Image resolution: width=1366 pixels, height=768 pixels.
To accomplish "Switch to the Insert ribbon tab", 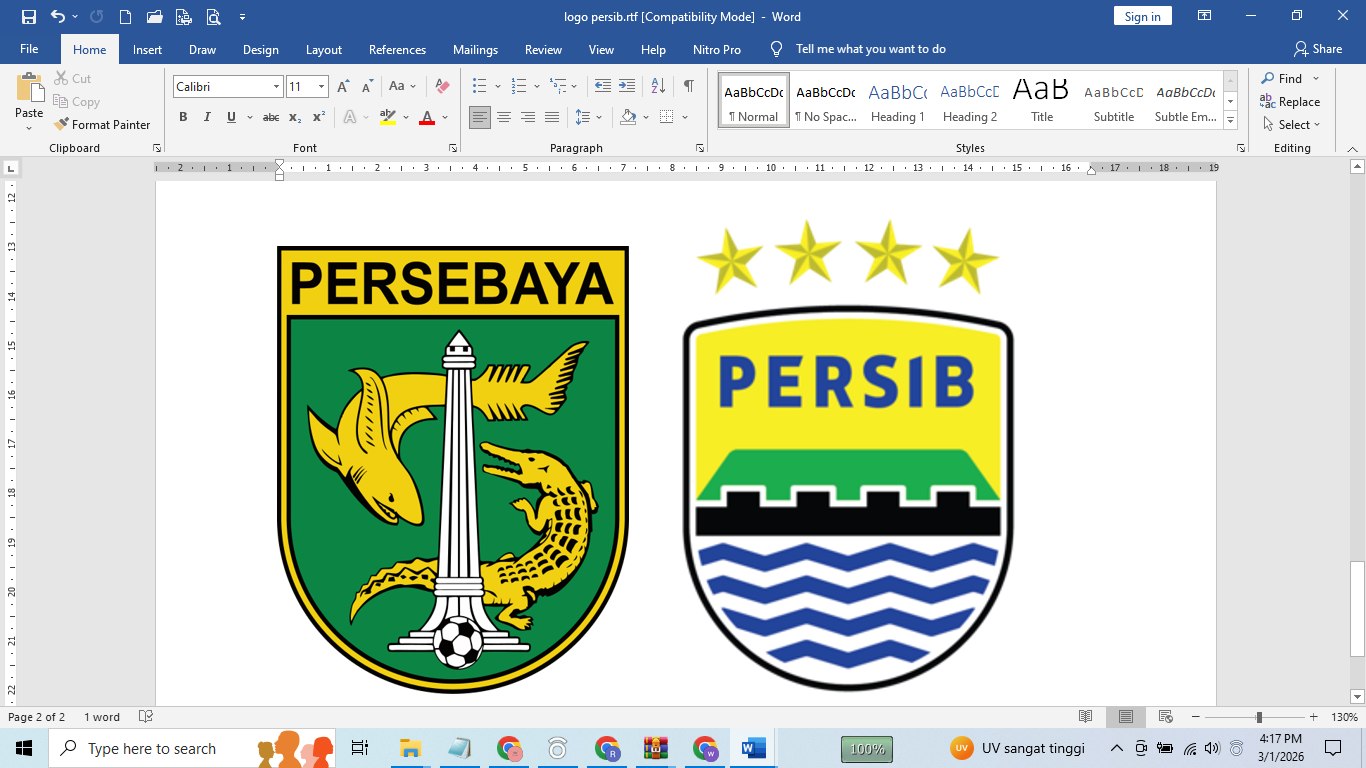I will click(147, 48).
